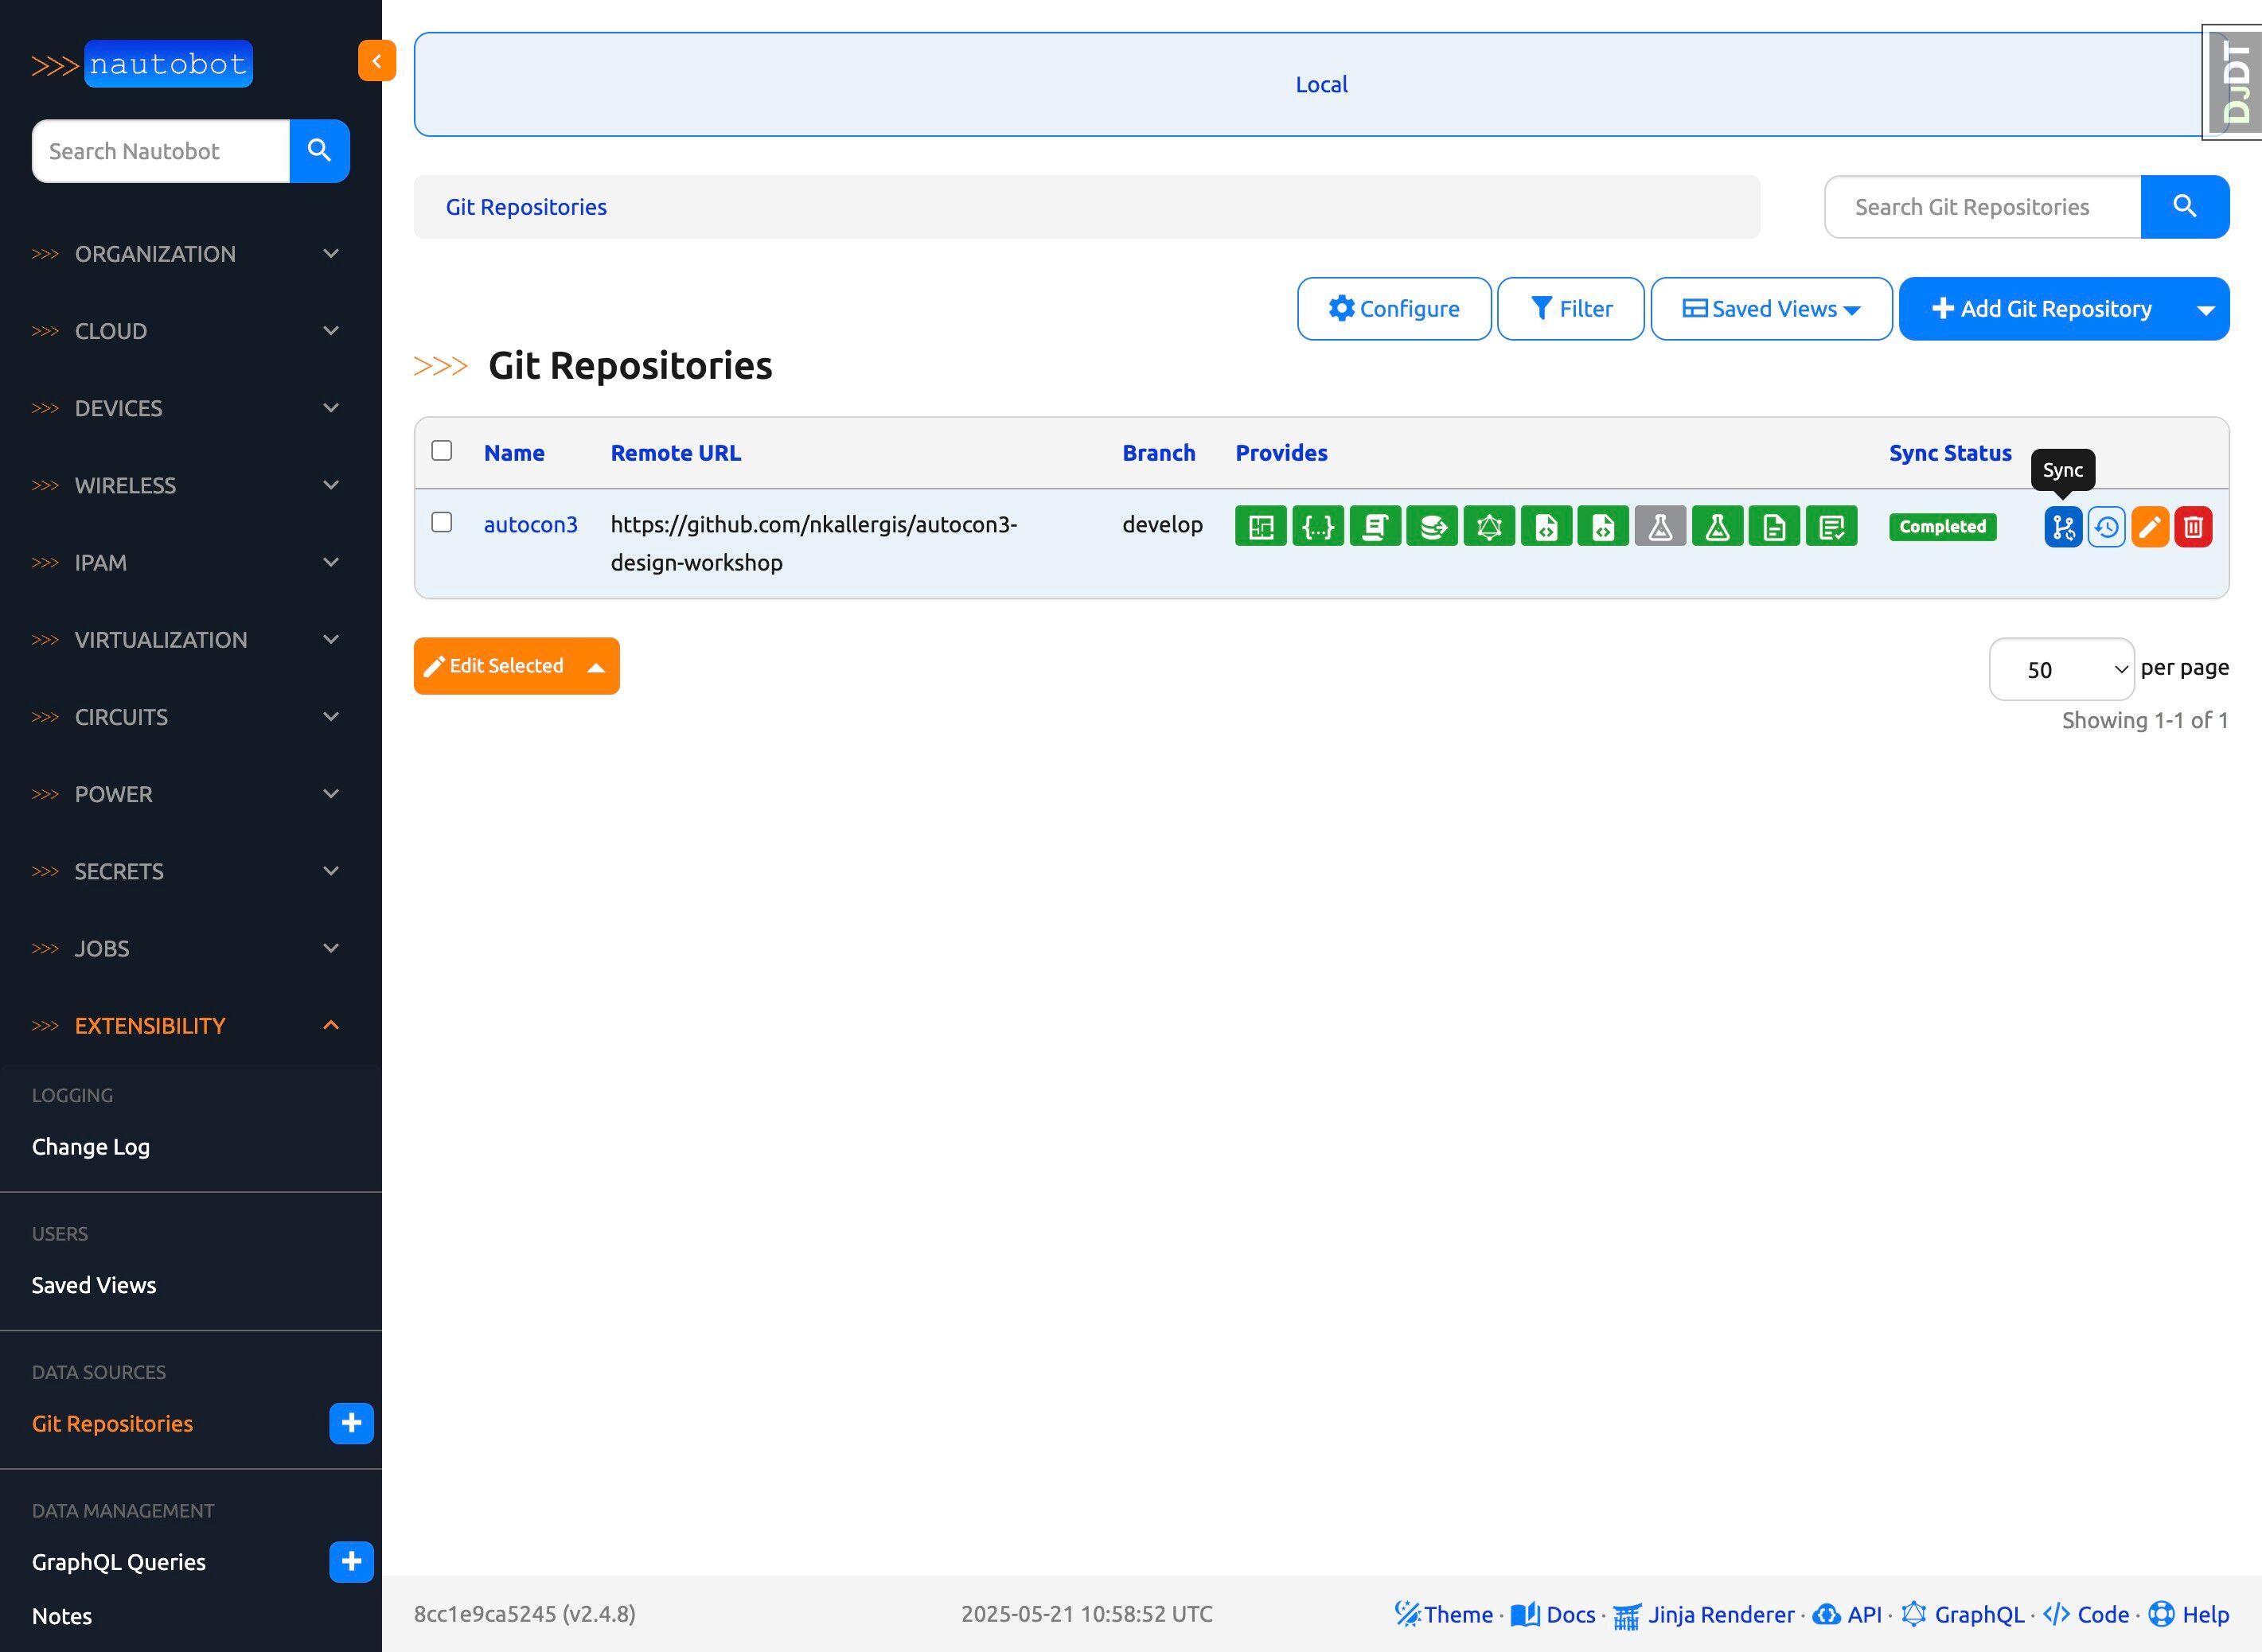The width and height of the screenshot is (2262, 1652).
Task: Open the Saved Views dropdown
Action: (1770, 309)
